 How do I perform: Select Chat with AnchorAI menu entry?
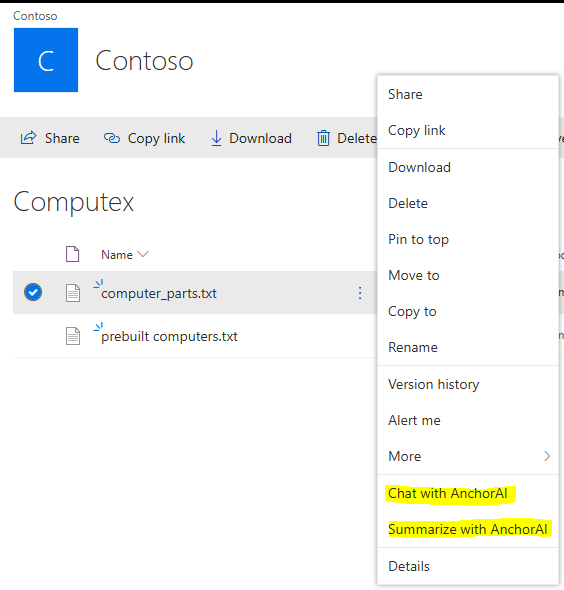tap(468, 493)
